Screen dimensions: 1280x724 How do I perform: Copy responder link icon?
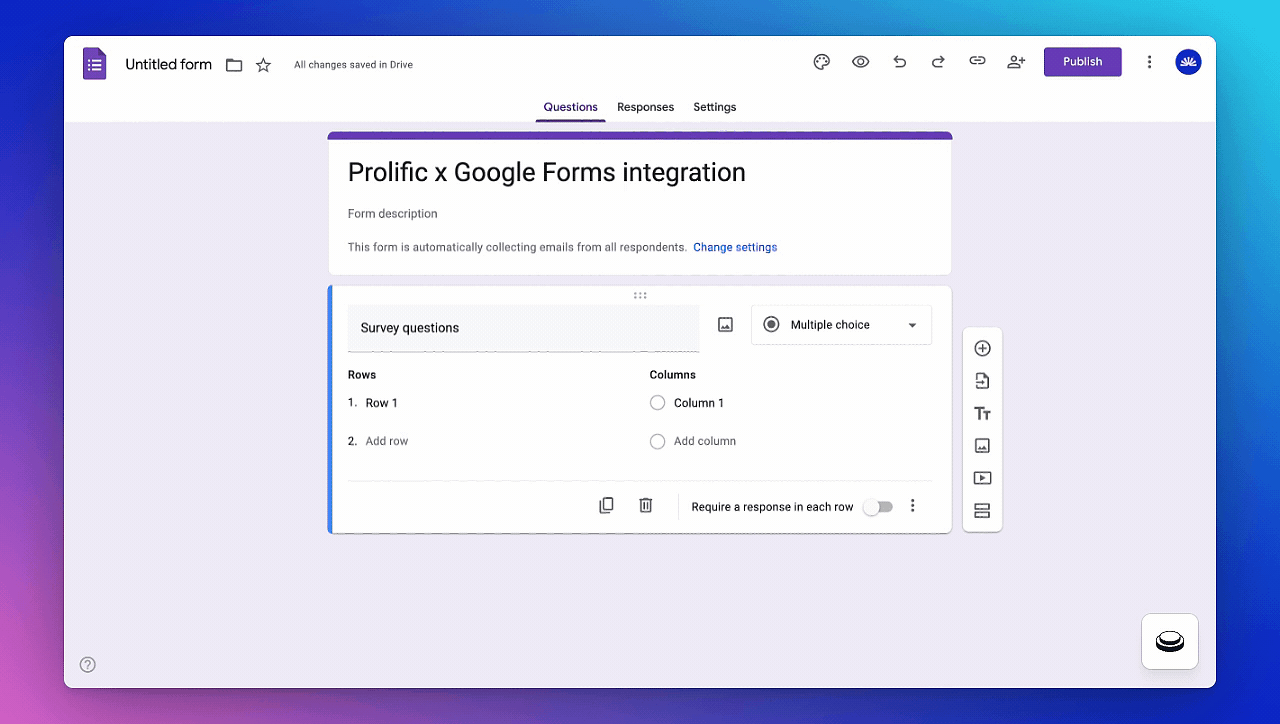[x=977, y=62]
